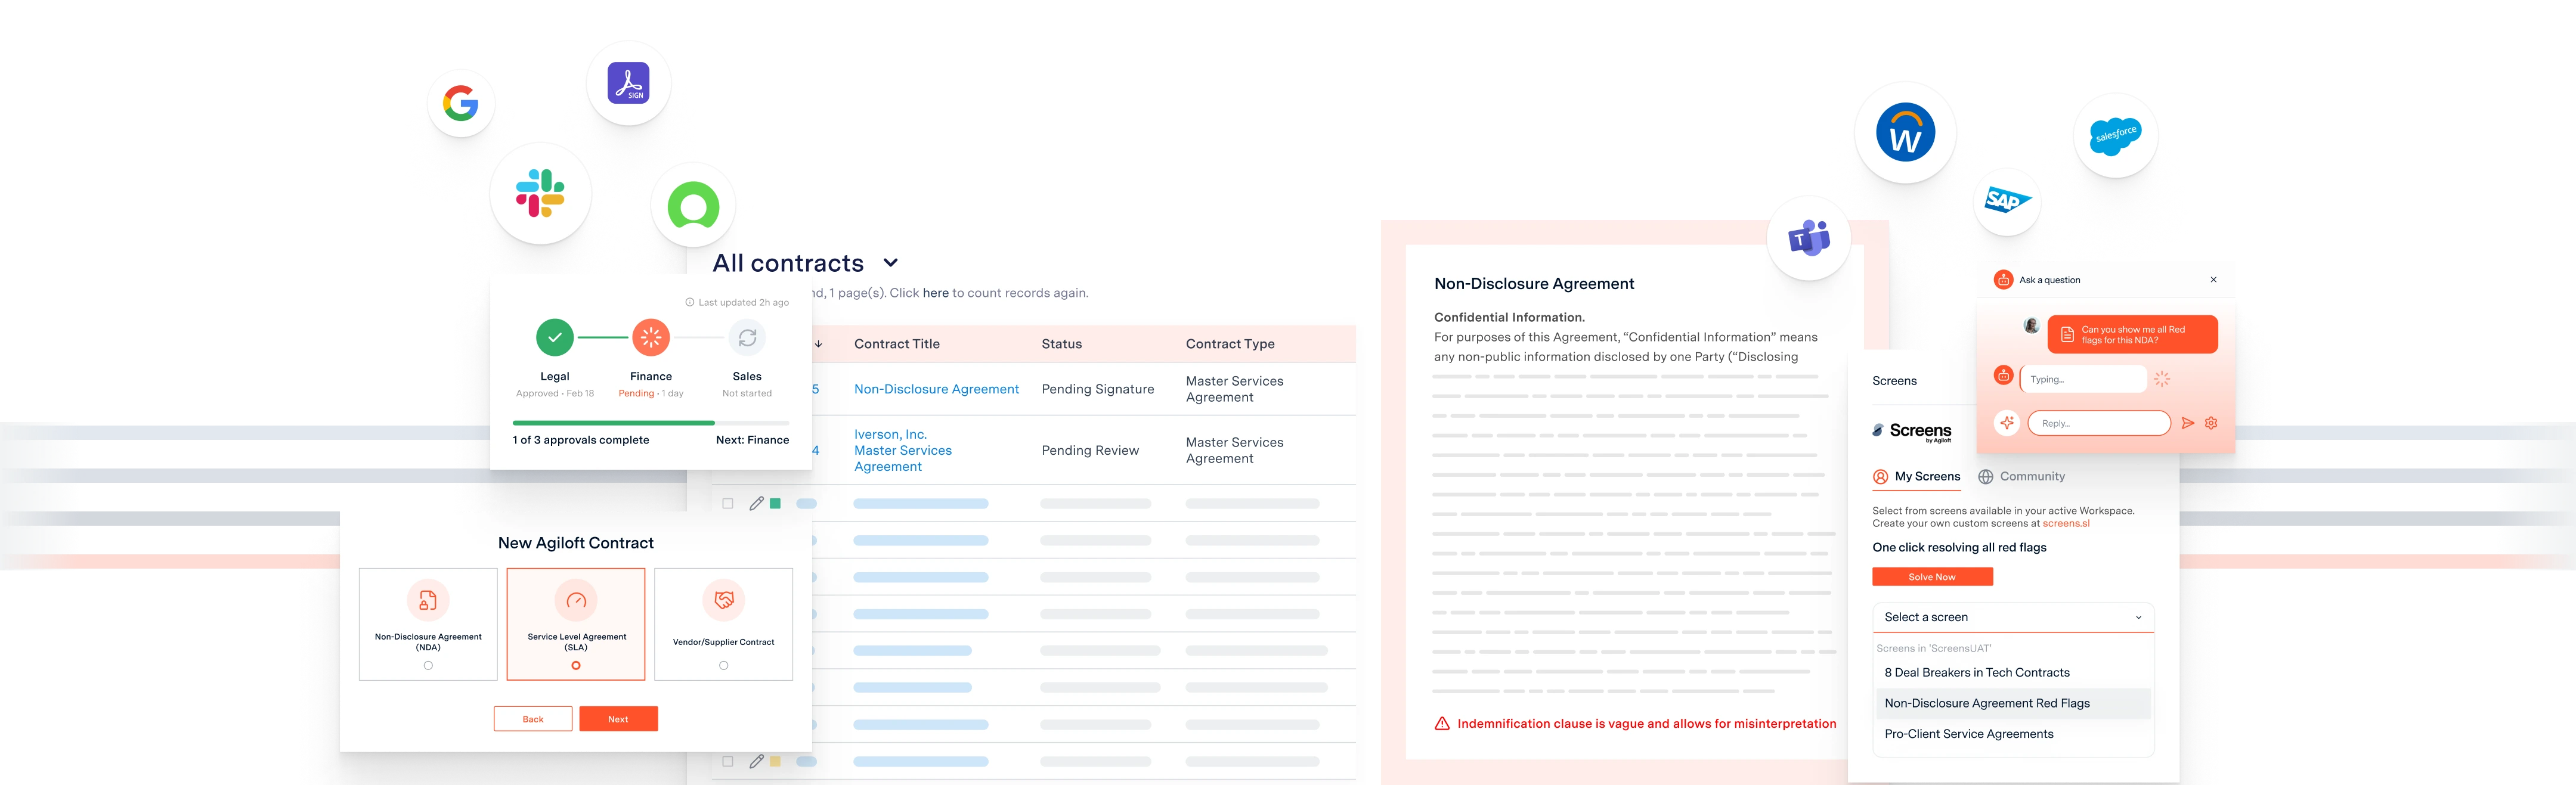Click the SAP logo icon
The width and height of the screenshot is (2576, 785).
click(2006, 201)
